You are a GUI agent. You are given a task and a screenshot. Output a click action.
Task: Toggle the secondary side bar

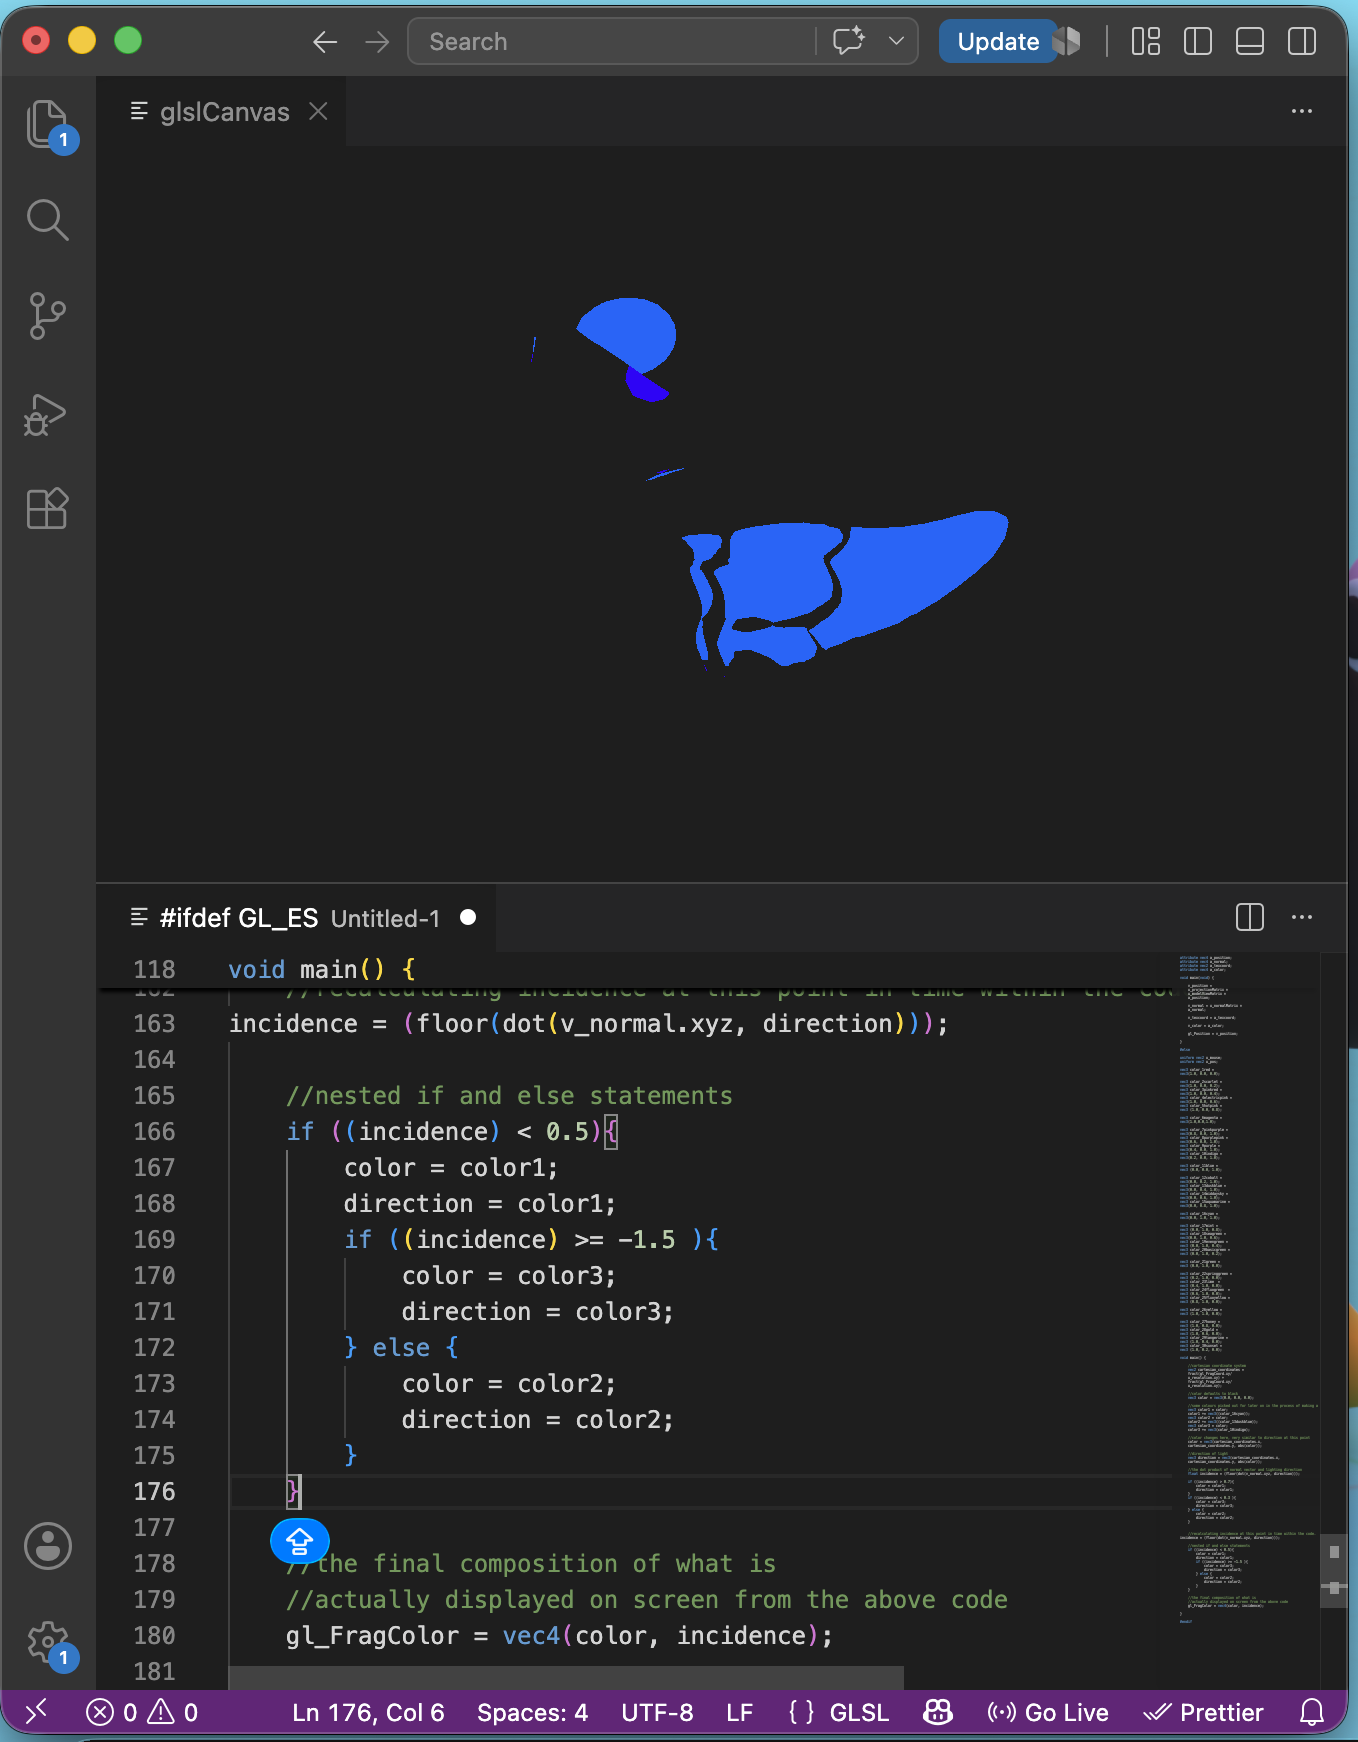click(x=1302, y=42)
